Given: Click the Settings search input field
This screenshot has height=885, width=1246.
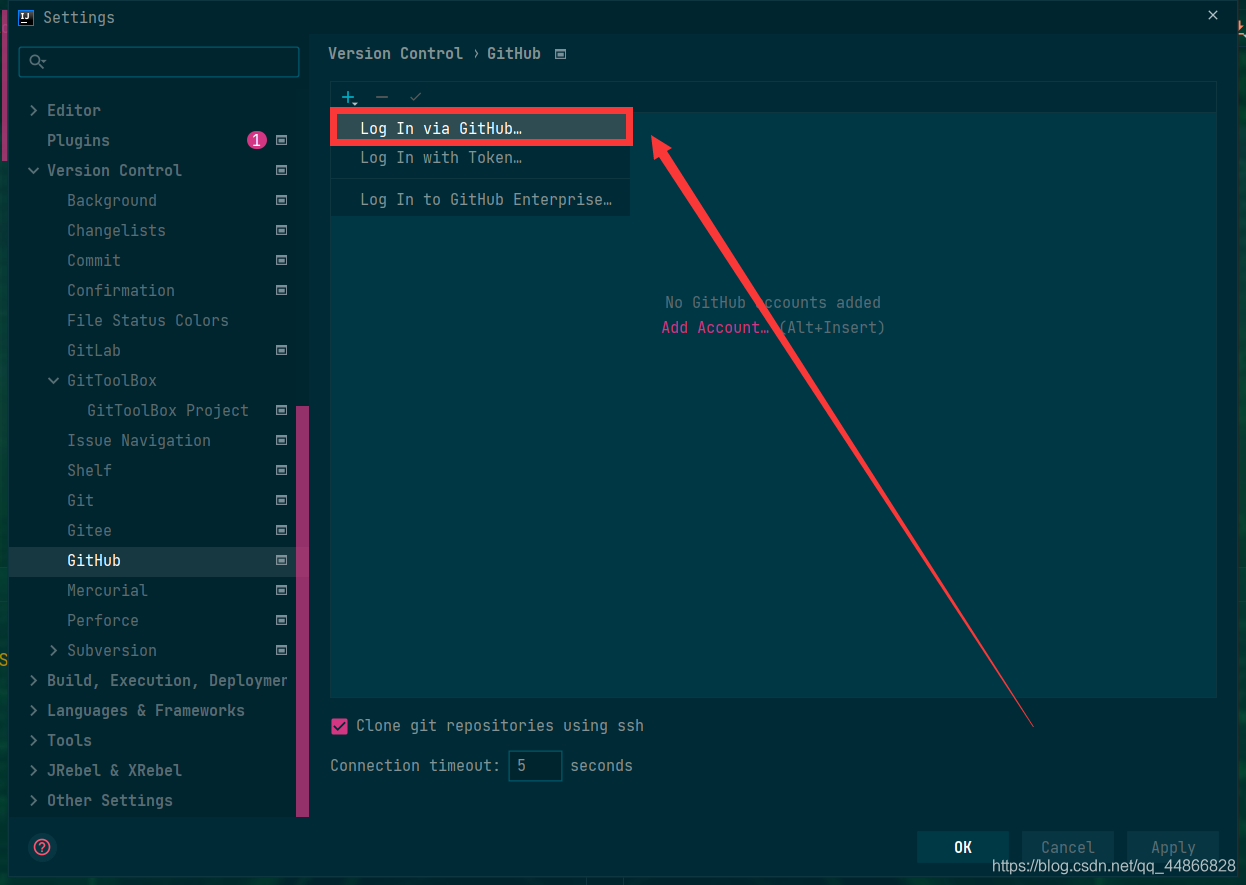Looking at the screenshot, I should (159, 62).
